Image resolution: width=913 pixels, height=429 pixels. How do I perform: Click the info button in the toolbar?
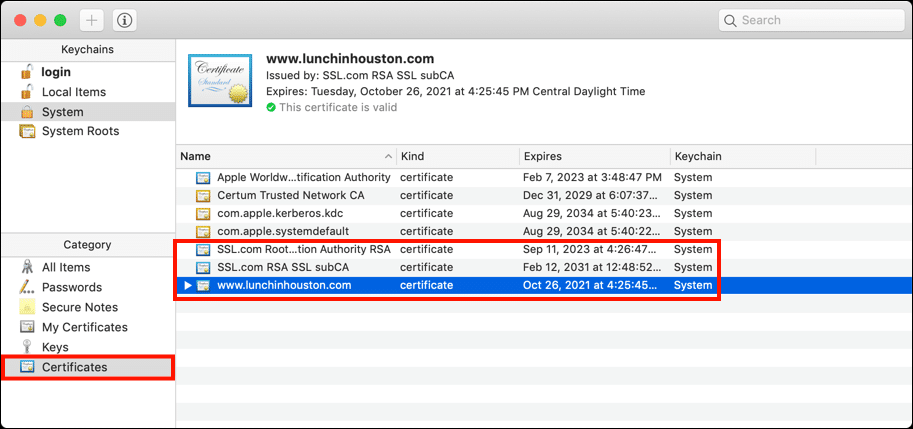click(125, 20)
